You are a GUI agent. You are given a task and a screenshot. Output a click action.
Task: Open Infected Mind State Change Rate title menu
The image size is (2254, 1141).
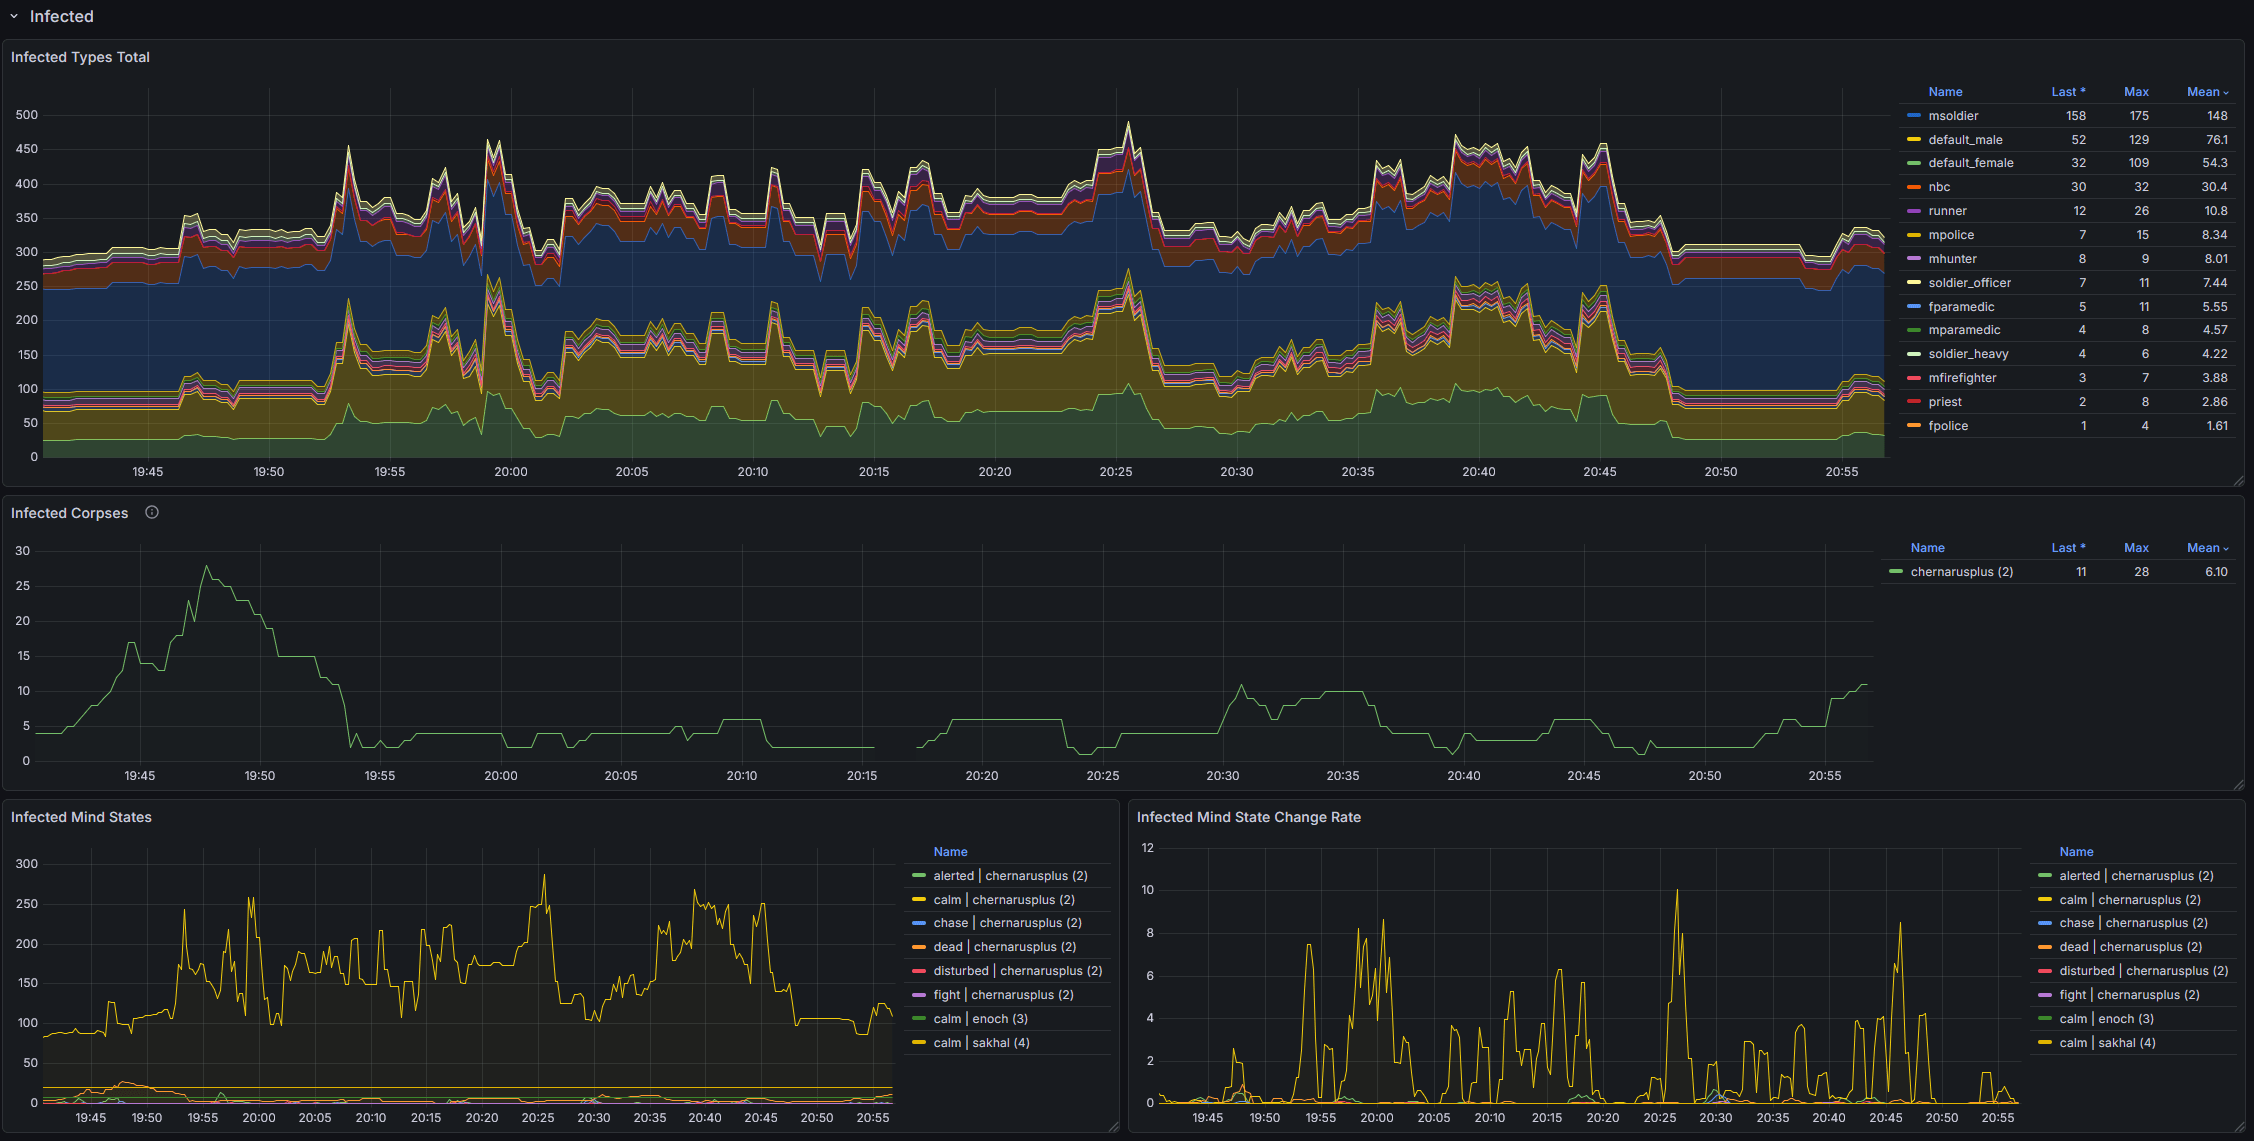1248,817
